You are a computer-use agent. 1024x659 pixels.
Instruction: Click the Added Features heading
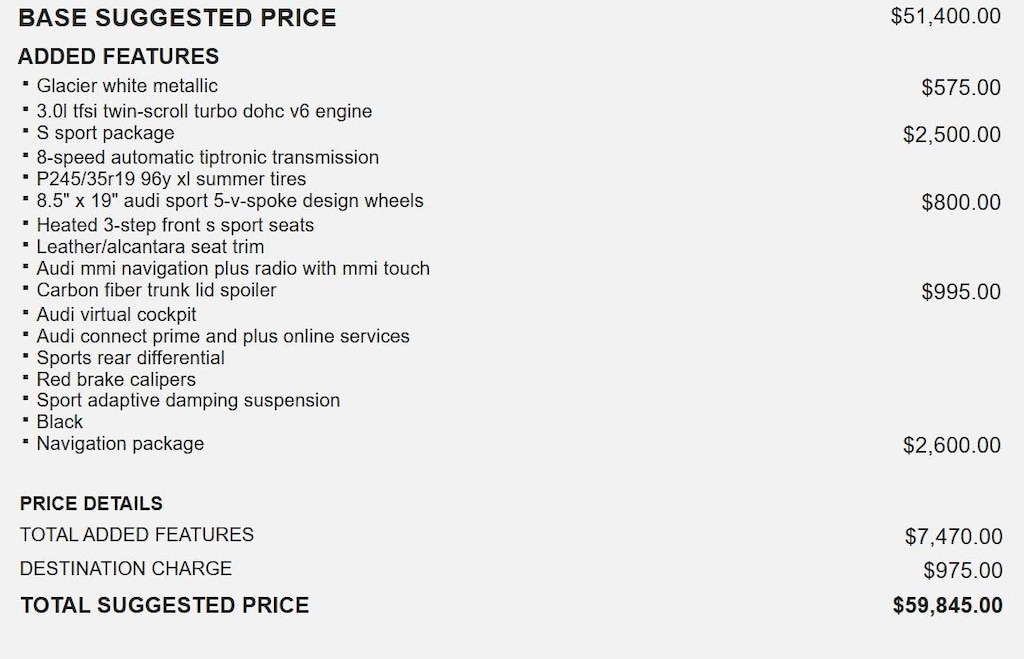point(118,56)
